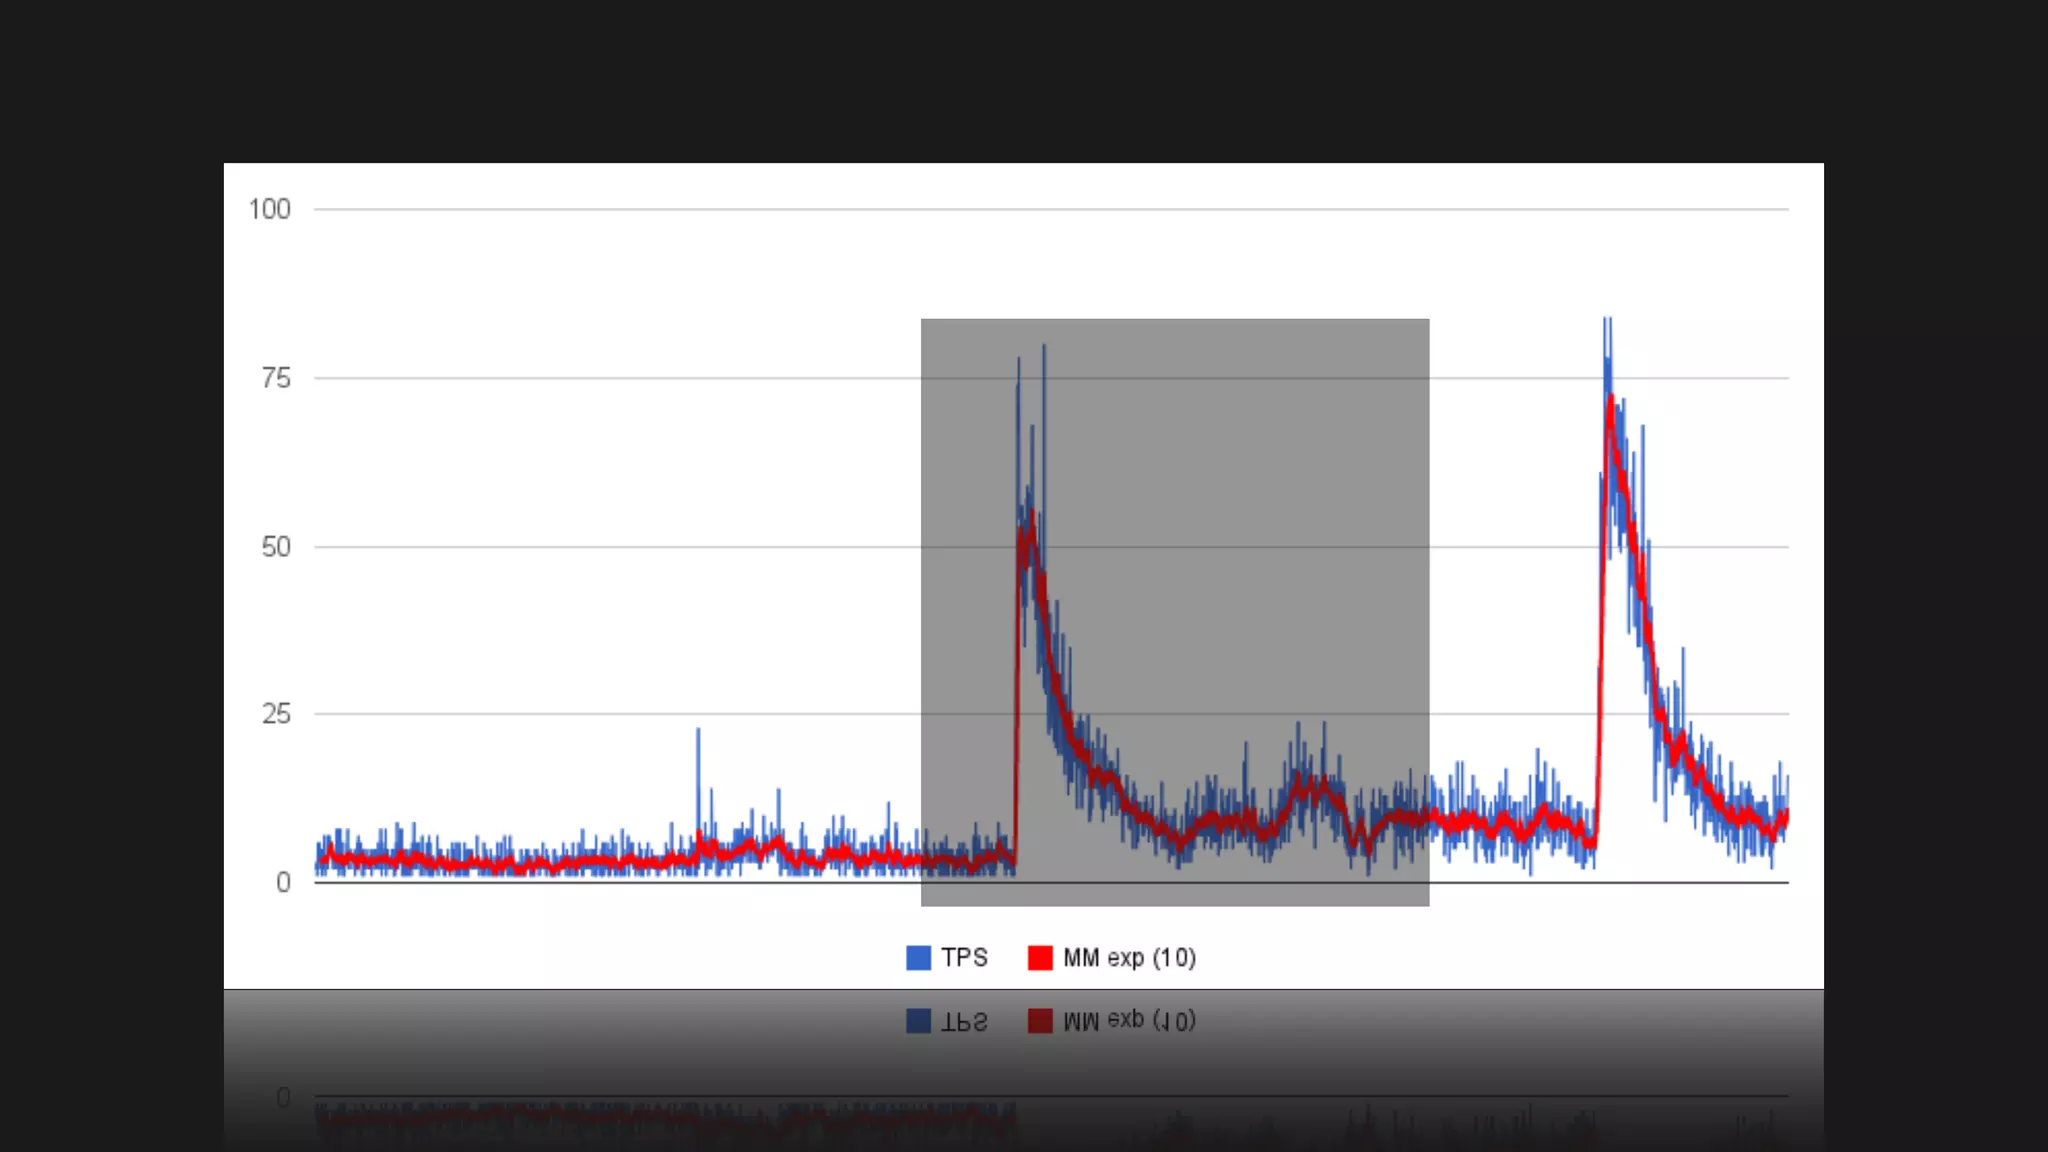Viewport: 2048px width, 1152px height.
Task: Click the red line peak of the rightmost spike
Action: [1611, 402]
